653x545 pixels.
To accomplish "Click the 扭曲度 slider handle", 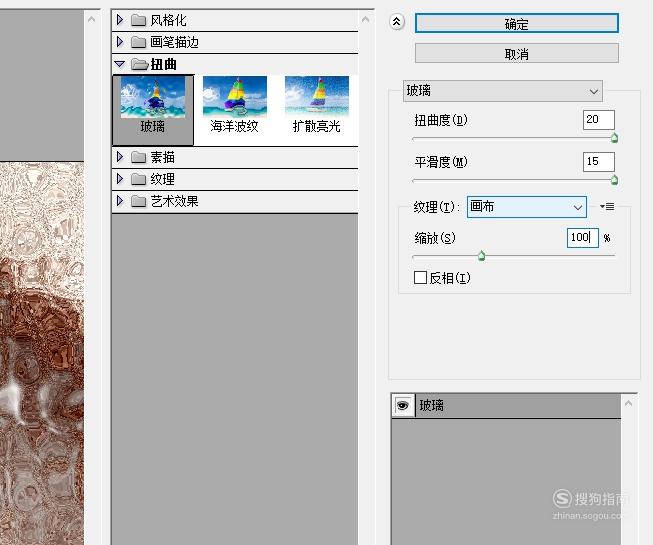I will pos(614,138).
